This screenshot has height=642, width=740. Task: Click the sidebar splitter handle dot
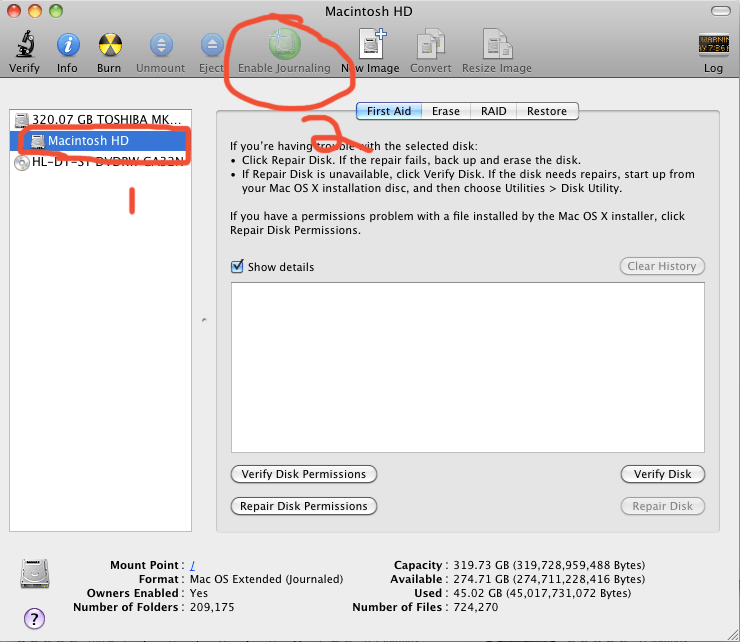pyautogui.click(x=204, y=320)
